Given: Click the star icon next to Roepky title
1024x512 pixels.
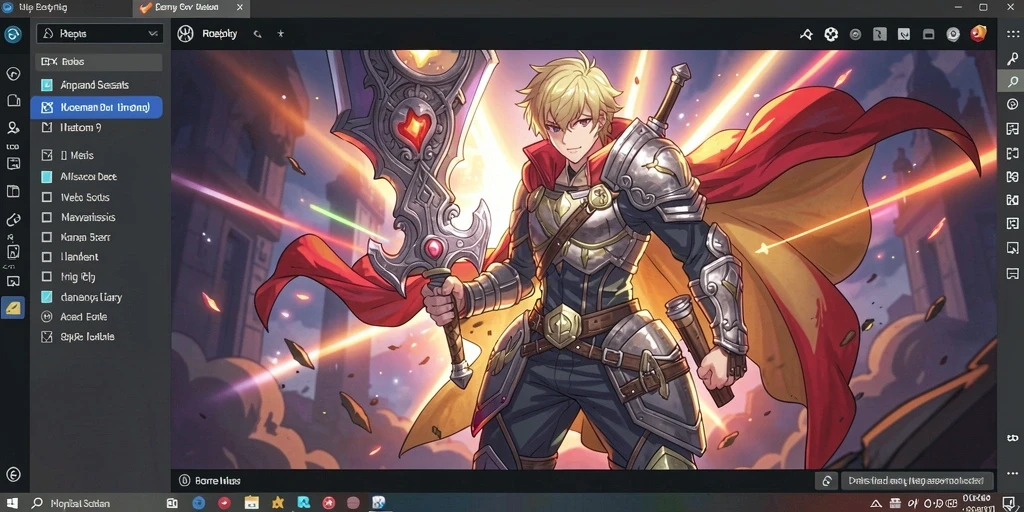Looking at the screenshot, I should tap(280, 34).
